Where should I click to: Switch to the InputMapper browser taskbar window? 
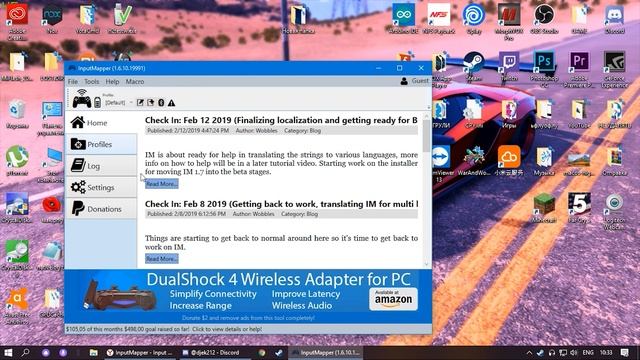tap(140, 353)
